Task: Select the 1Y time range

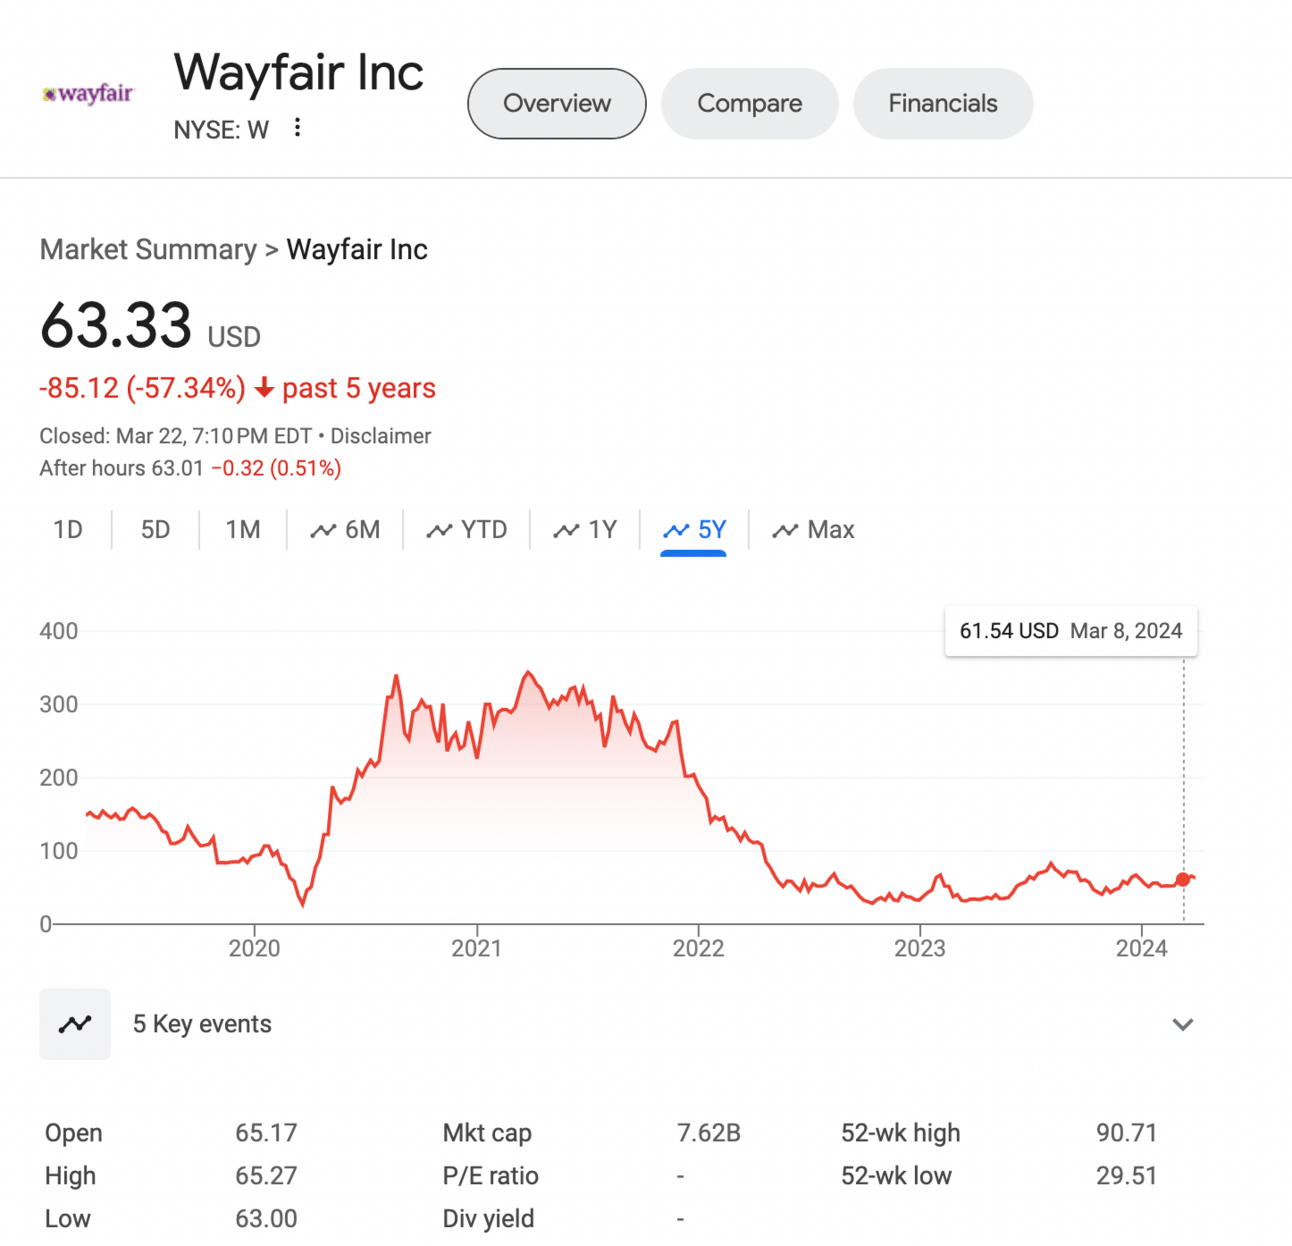Action: tap(586, 530)
